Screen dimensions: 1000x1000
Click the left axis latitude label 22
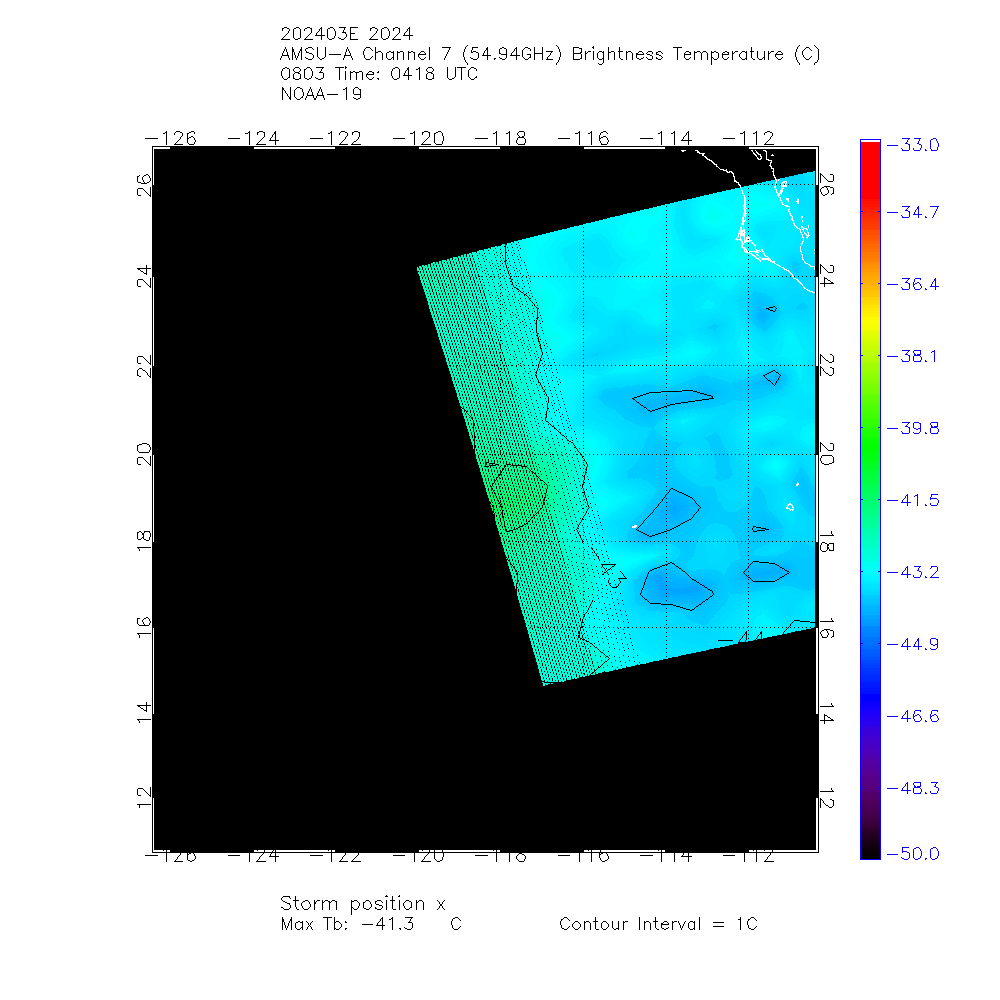point(144,366)
